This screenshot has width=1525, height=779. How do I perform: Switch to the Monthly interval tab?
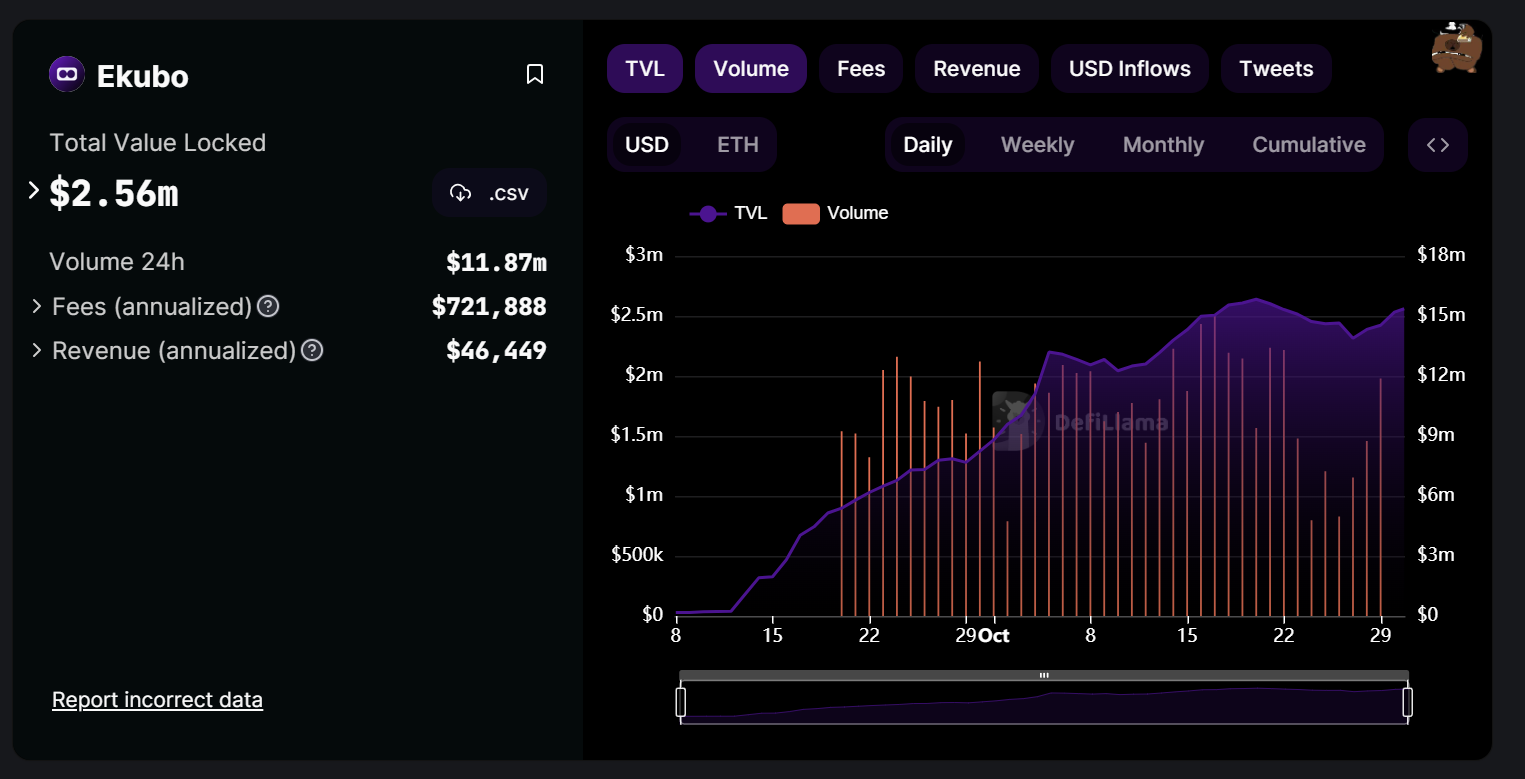1163,145
